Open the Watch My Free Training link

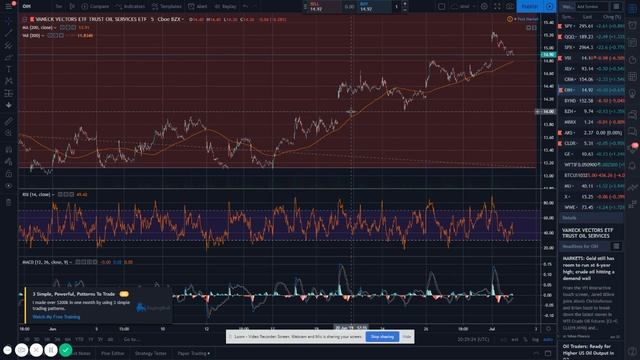point(56,317)
